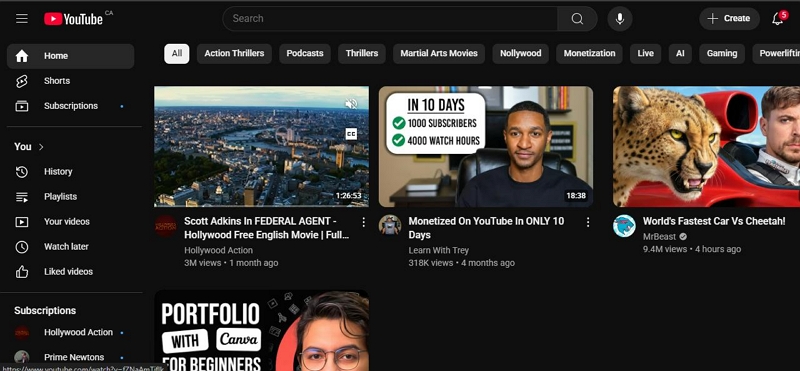800x371 pixels.
Task: Open World's Fastest Car Vs Cheetah title
Action: point(714,221)
